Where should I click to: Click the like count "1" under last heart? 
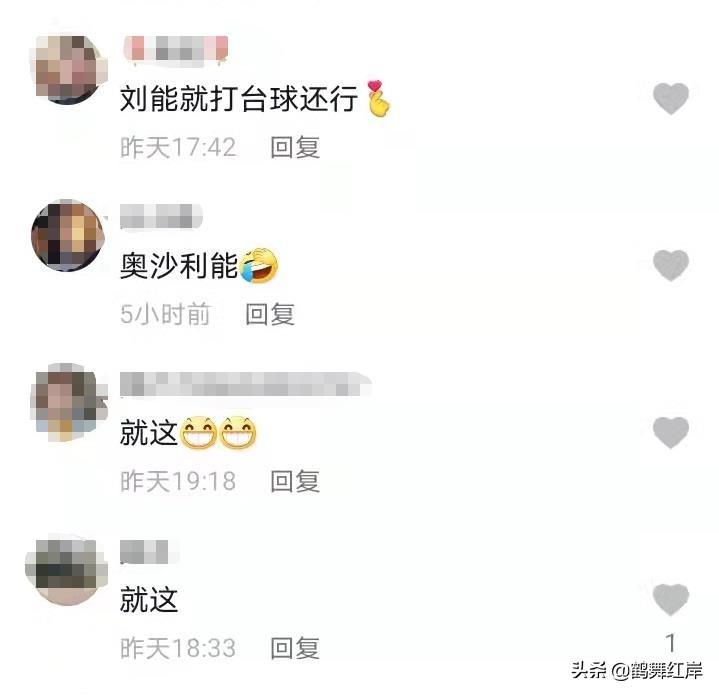click(670, 642)
